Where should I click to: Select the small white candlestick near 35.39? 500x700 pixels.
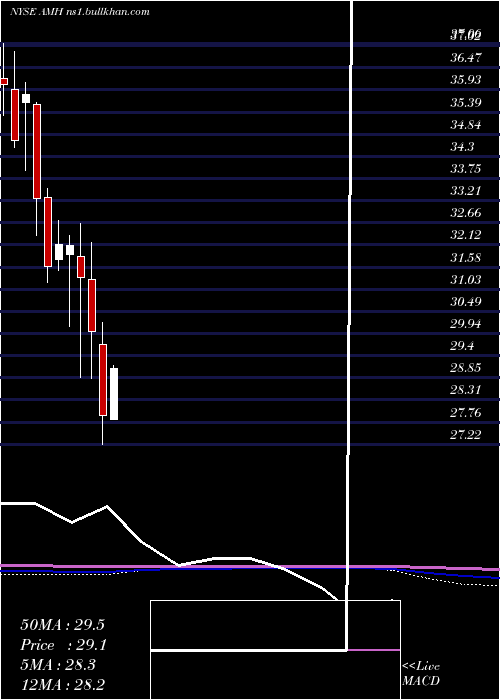26,98
